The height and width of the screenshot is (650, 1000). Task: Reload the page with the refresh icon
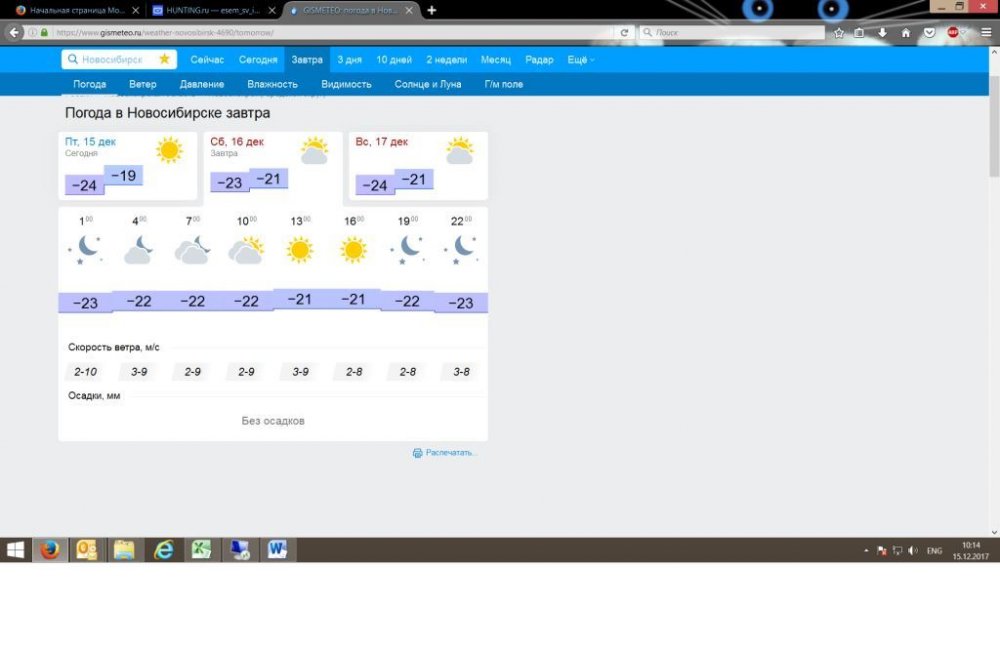point(625,32)
